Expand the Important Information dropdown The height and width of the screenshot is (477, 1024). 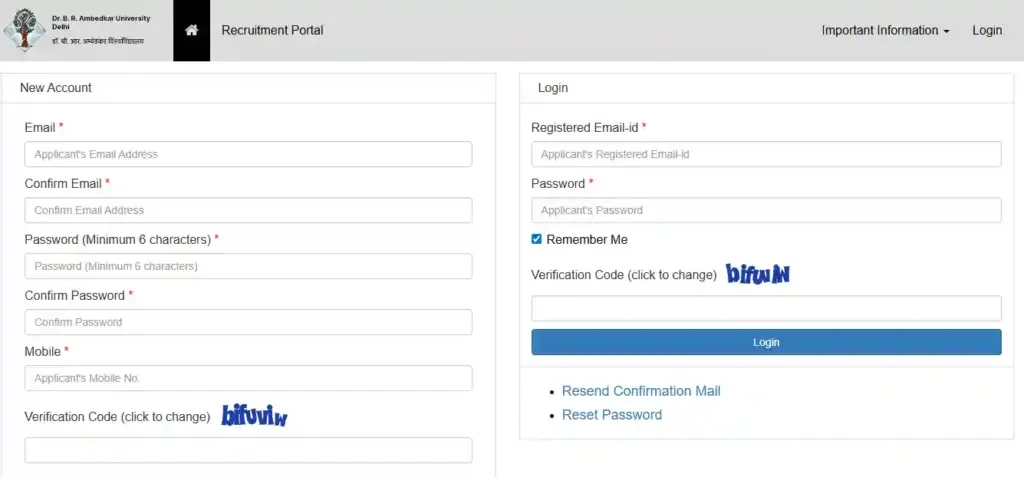tap(885, 30)
